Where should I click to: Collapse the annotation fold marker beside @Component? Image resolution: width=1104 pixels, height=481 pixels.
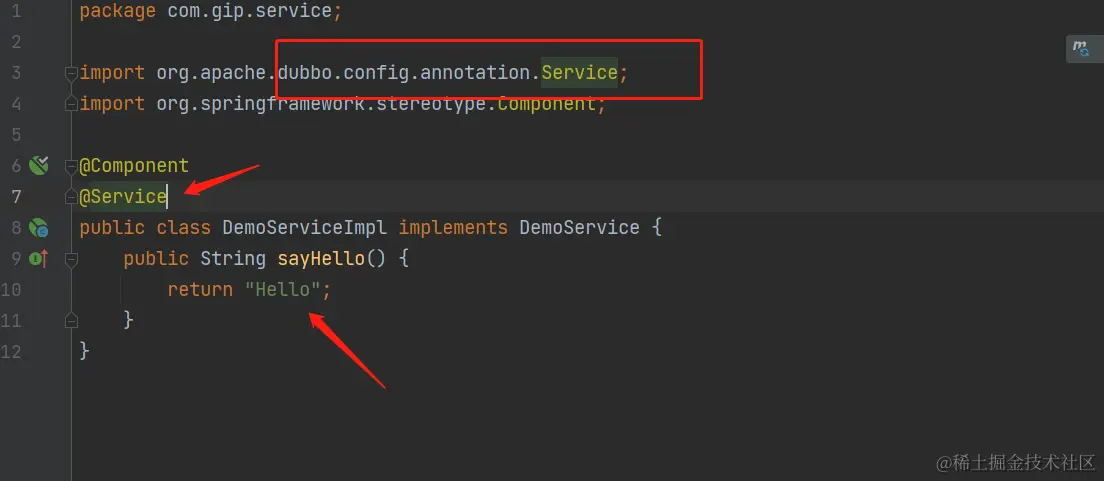tap(70, 166)
